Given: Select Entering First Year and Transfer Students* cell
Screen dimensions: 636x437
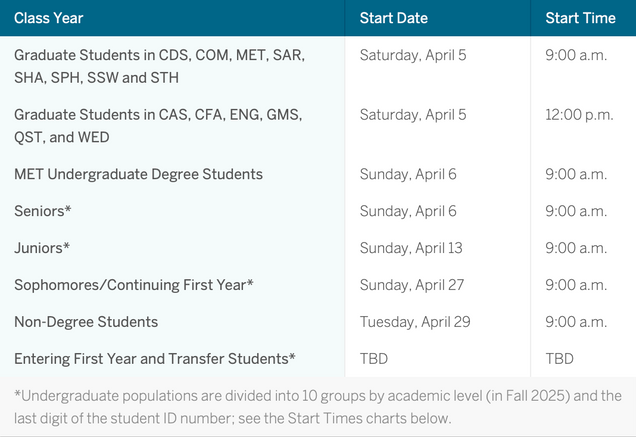Looking at the screenshot, I should [155, 358].
